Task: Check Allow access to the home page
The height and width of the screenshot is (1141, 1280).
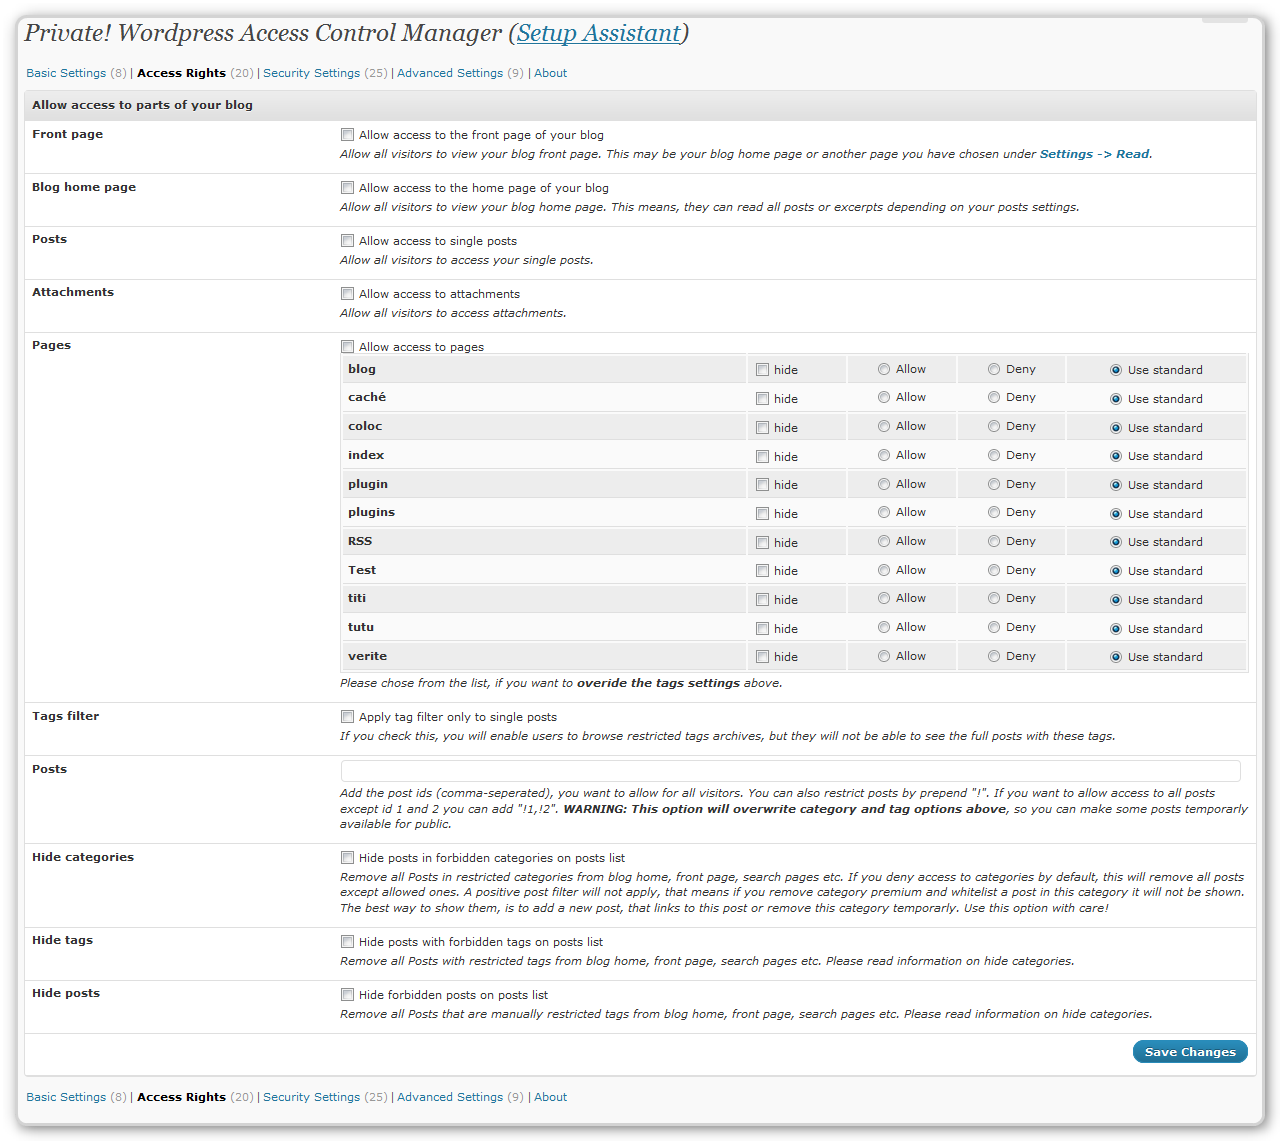Action: [347, 187]
